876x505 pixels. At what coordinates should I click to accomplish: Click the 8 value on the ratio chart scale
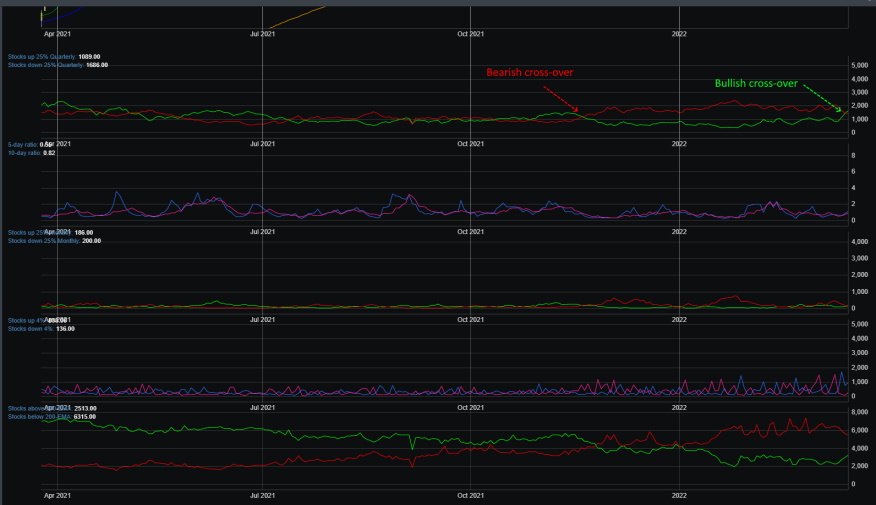click(853, 156)
